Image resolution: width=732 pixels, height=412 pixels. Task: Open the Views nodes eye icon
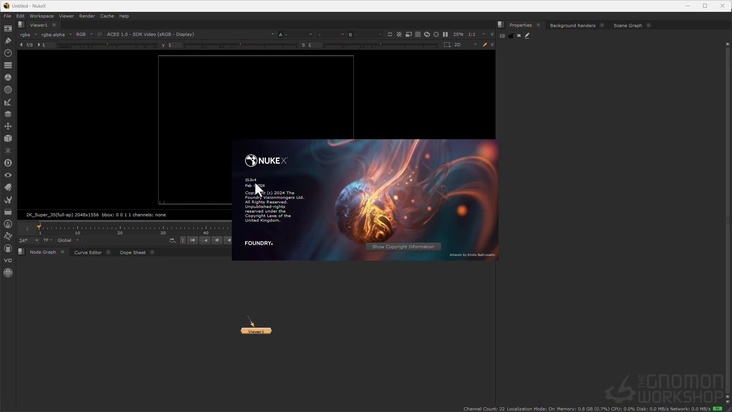8,175
